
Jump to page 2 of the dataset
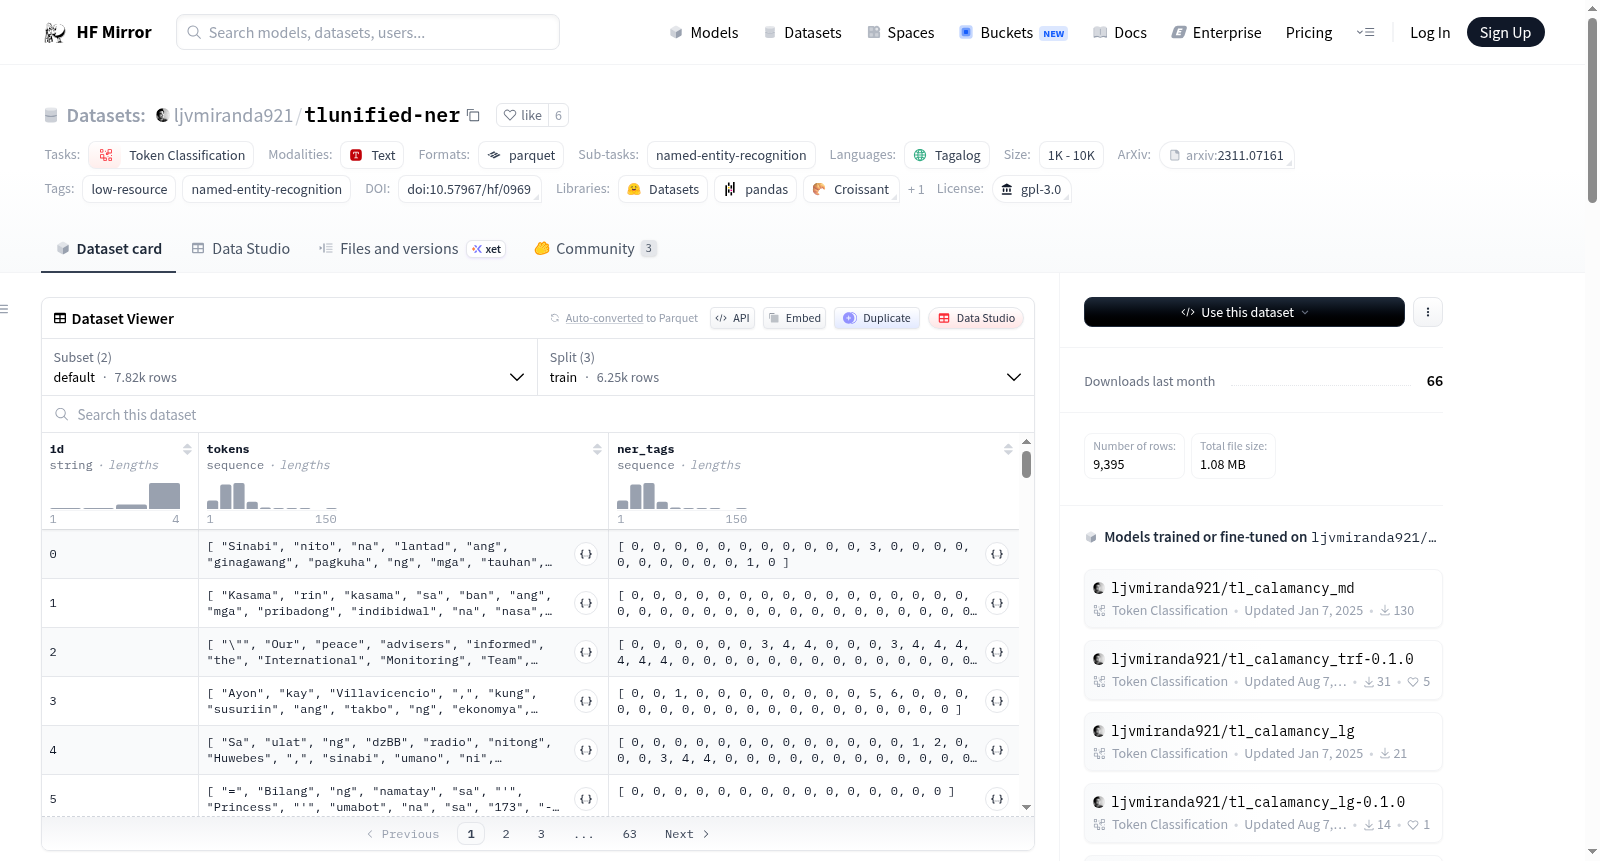[x=506, y=834]
